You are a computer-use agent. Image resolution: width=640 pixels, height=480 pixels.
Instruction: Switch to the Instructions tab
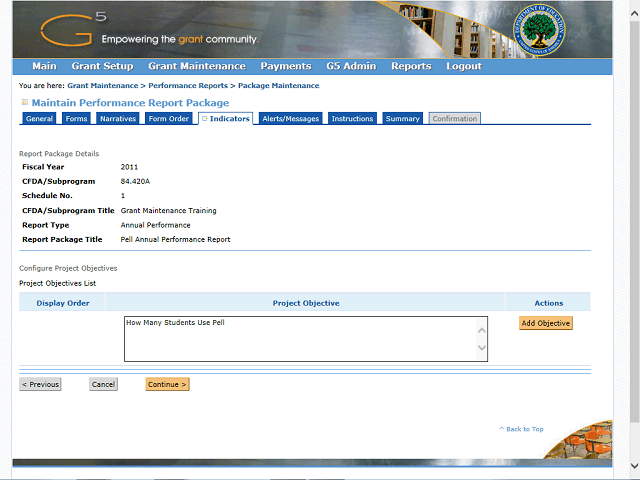coord(352,118)
